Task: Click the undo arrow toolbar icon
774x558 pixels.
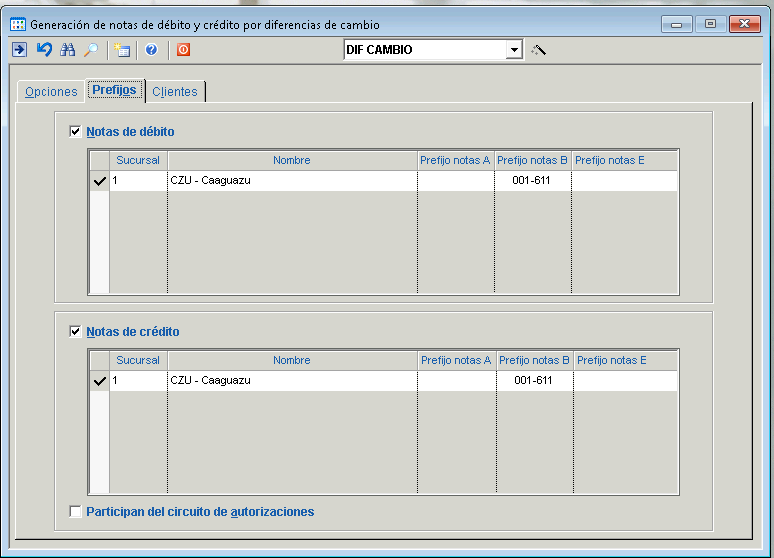Action: [x=44, y=49]
